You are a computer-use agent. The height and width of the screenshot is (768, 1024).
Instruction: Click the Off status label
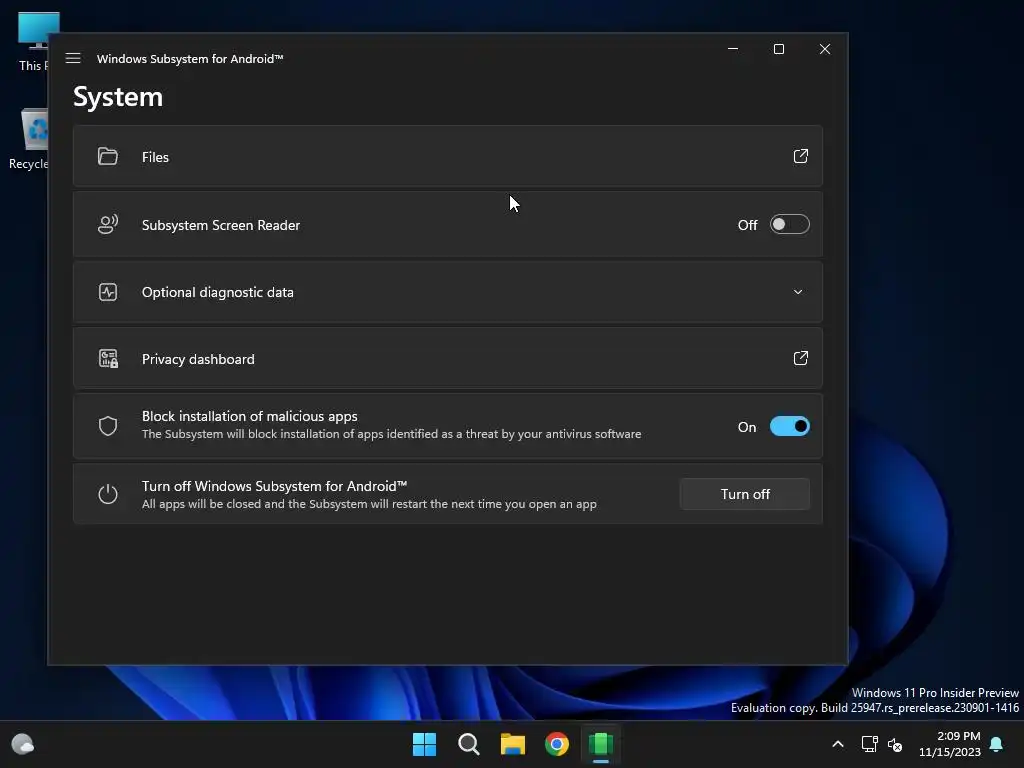(747, 225)
